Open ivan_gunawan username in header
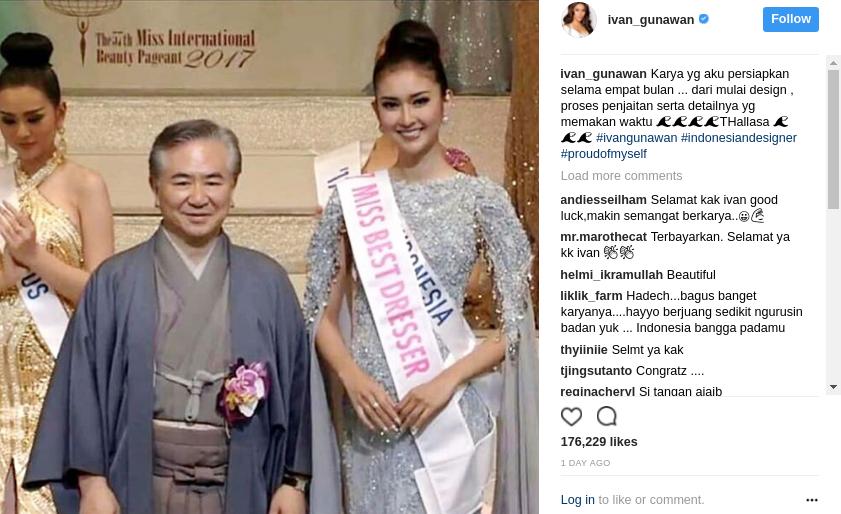Screen dimensions: 841x514 coord(651,20)
